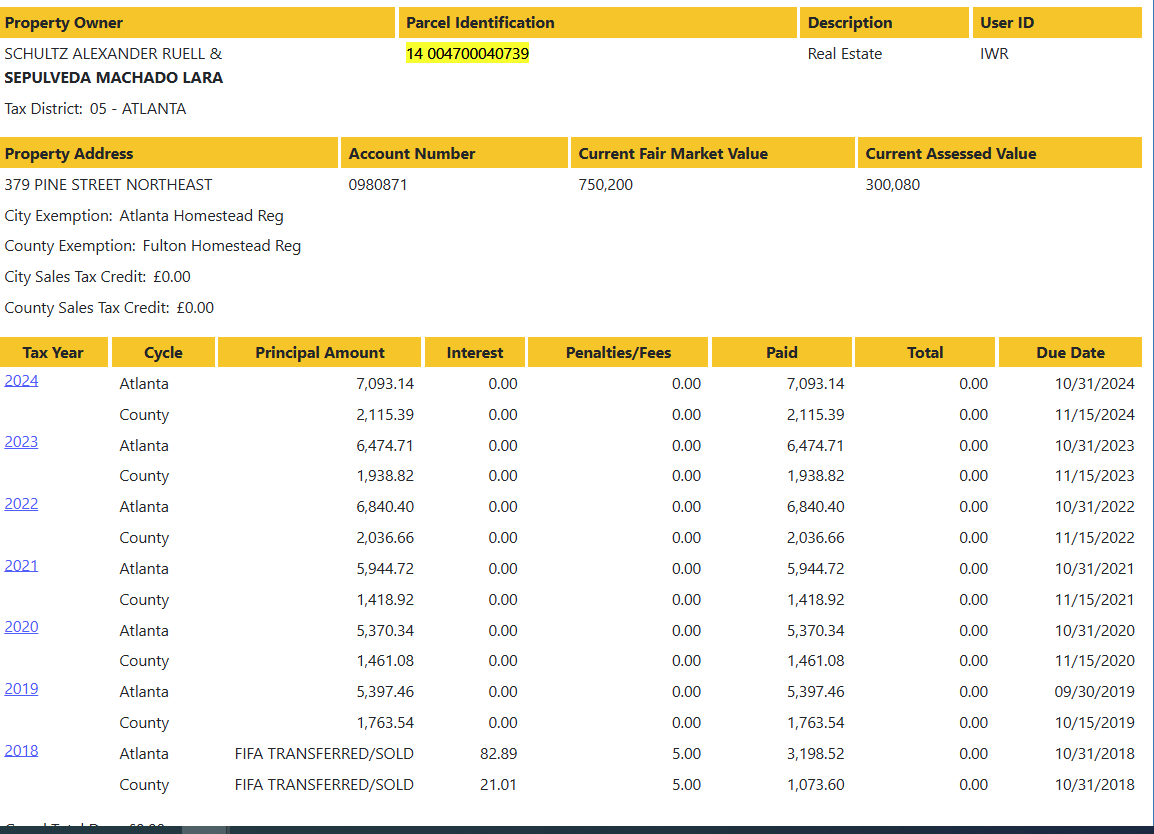Click the assessed value 300,080
This screenshot has height=834, width=1154.
[892, 185]
